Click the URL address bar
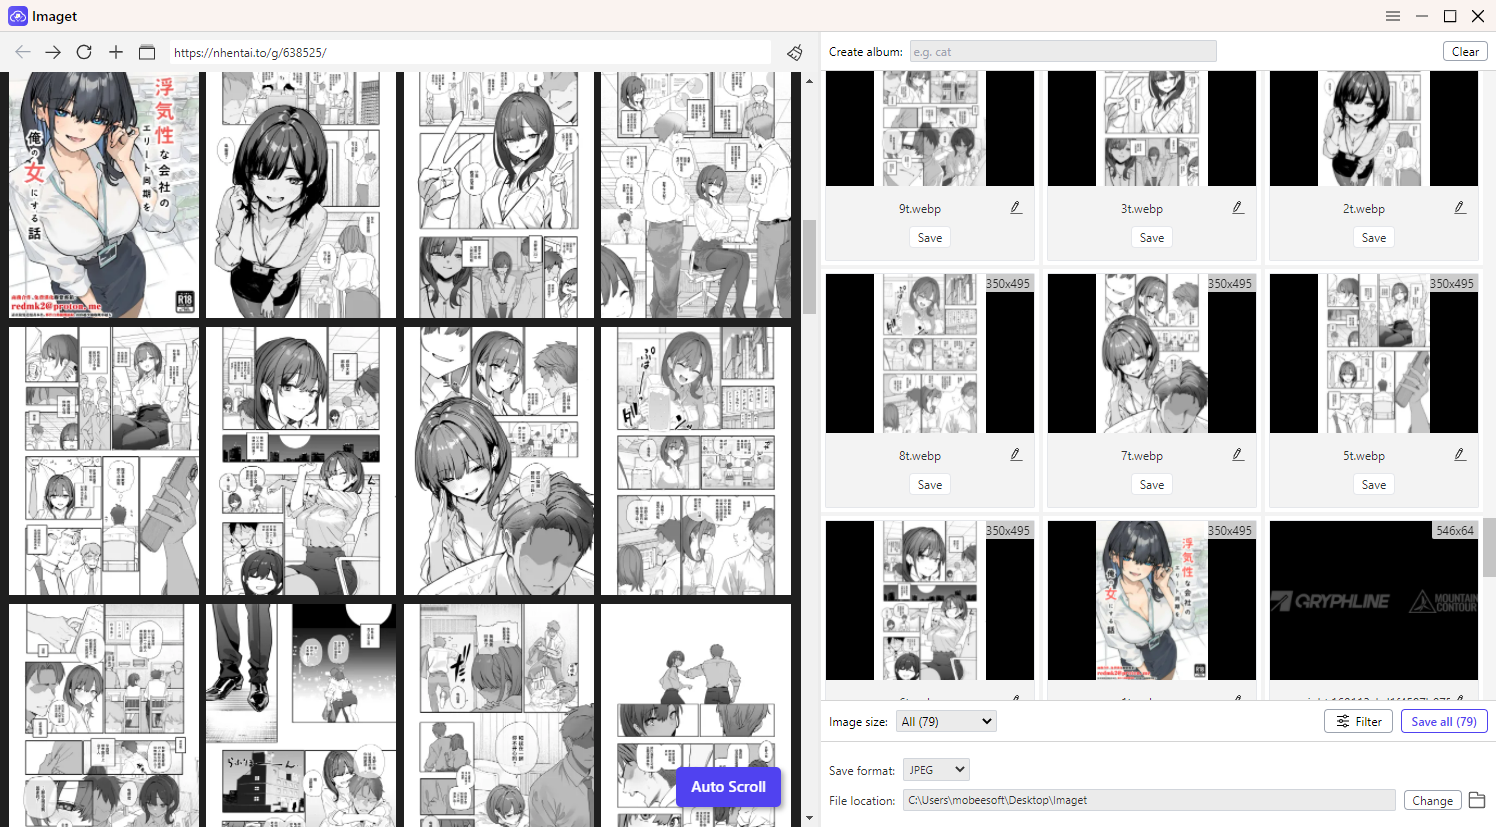 [470, 52]
